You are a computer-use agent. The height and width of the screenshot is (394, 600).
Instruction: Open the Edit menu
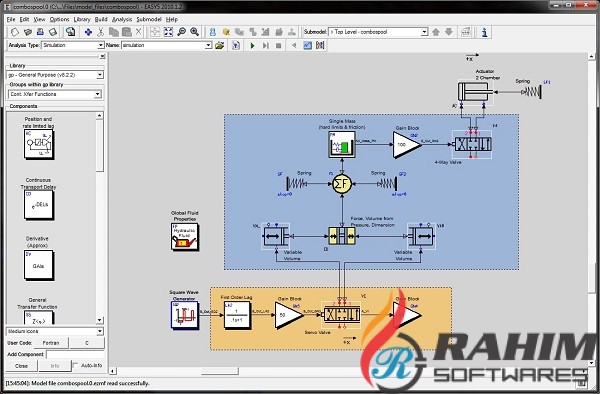pos(24,19)
